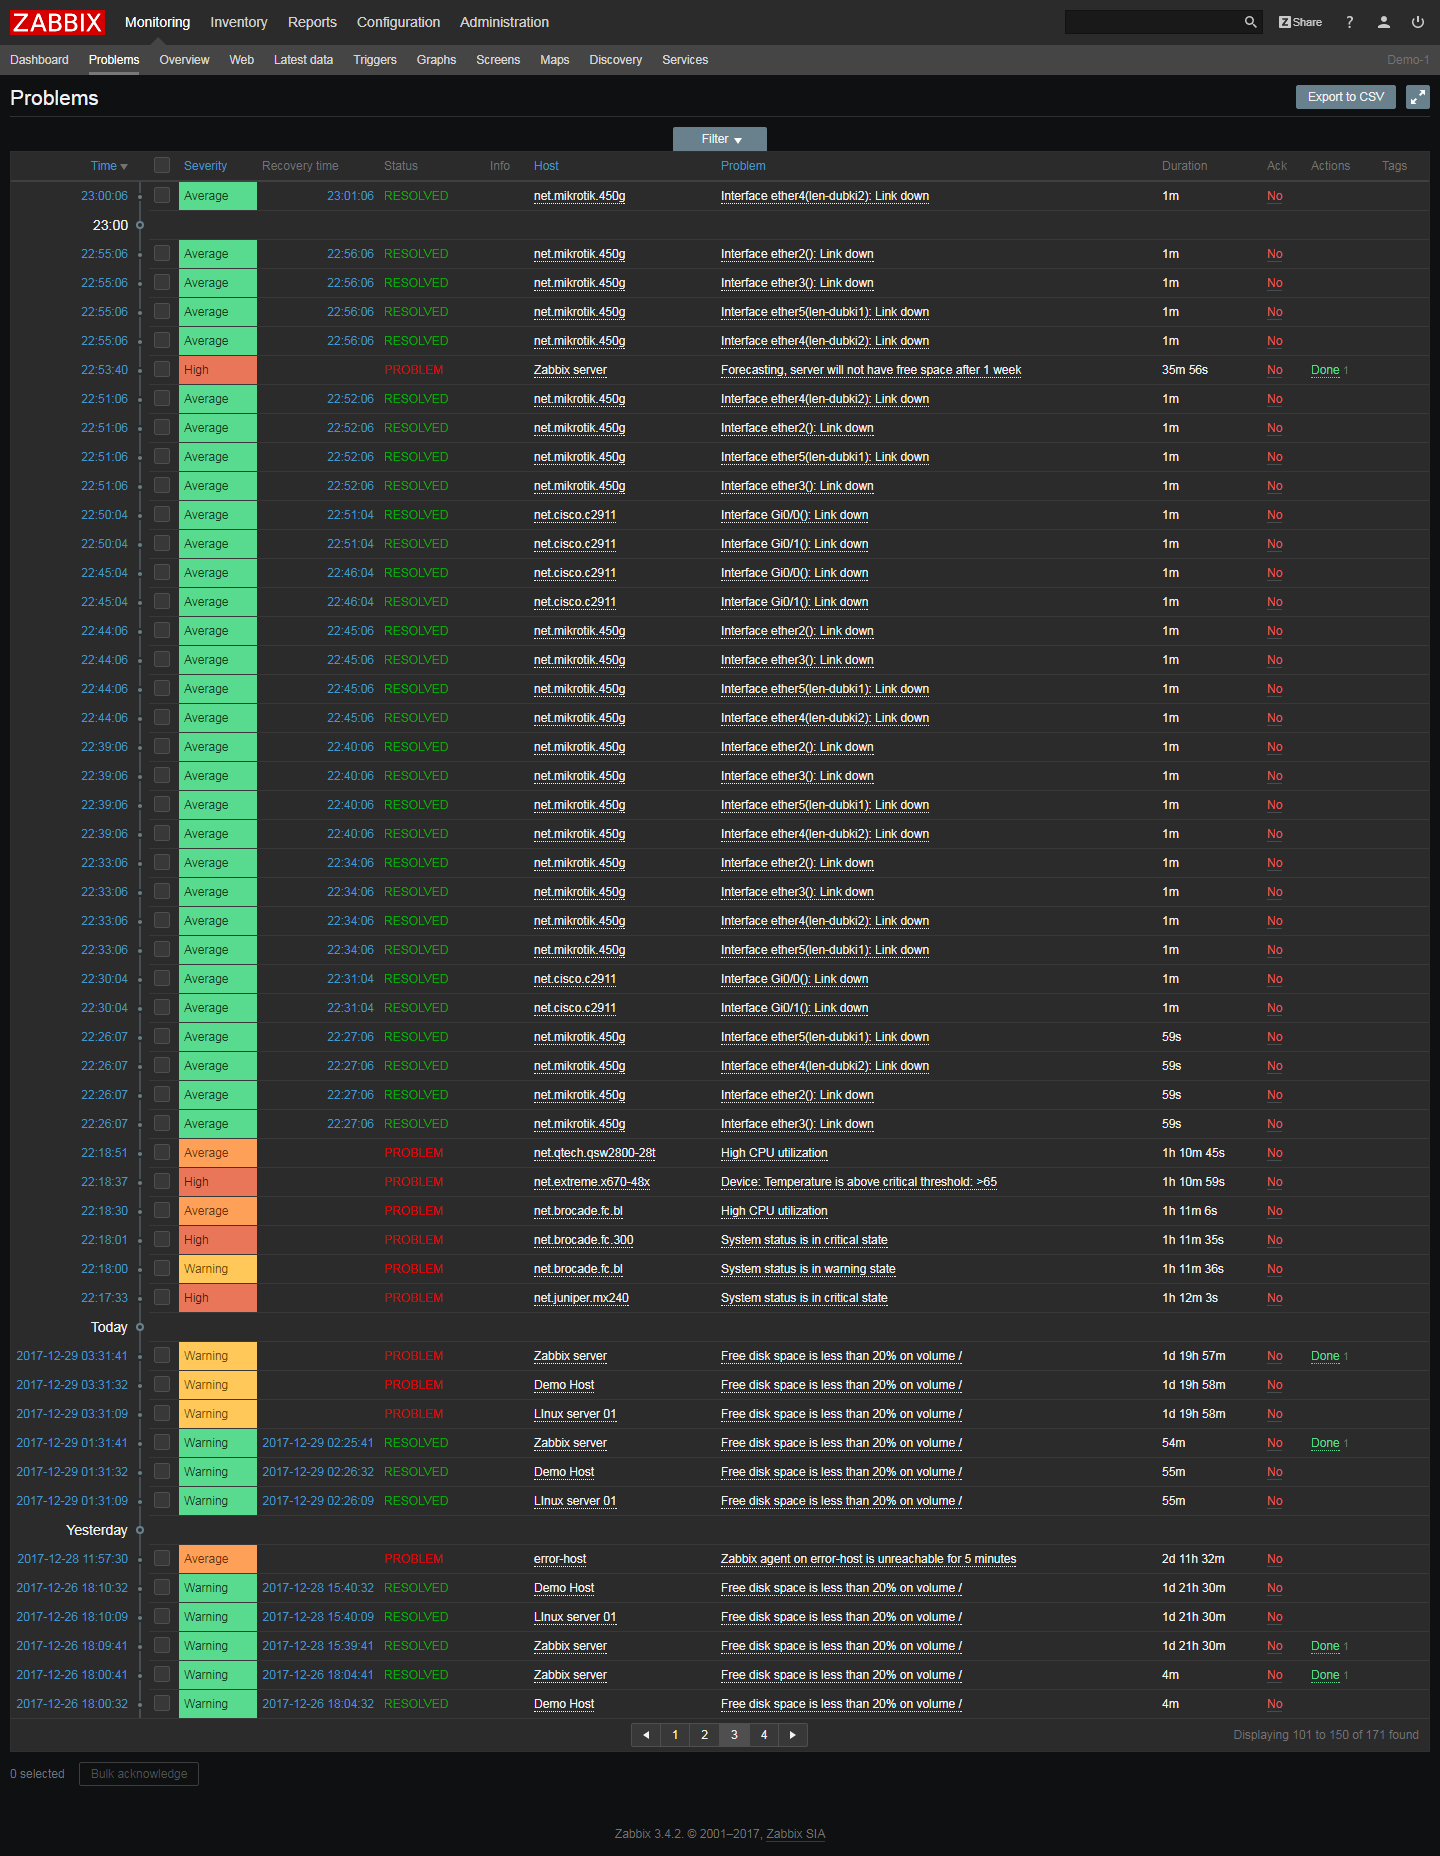The height and width of the screenshot is (1856, 1440).
Task: Click recovery time 2017-12-29 02:25:41
Action: 318,1443
